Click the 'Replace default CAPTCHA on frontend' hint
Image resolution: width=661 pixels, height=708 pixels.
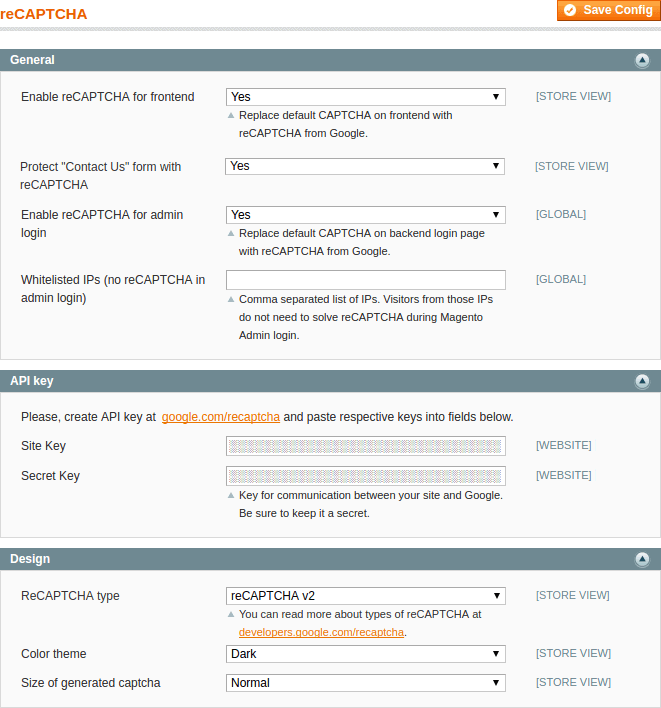pyautogui.click(x=345, y=124)
